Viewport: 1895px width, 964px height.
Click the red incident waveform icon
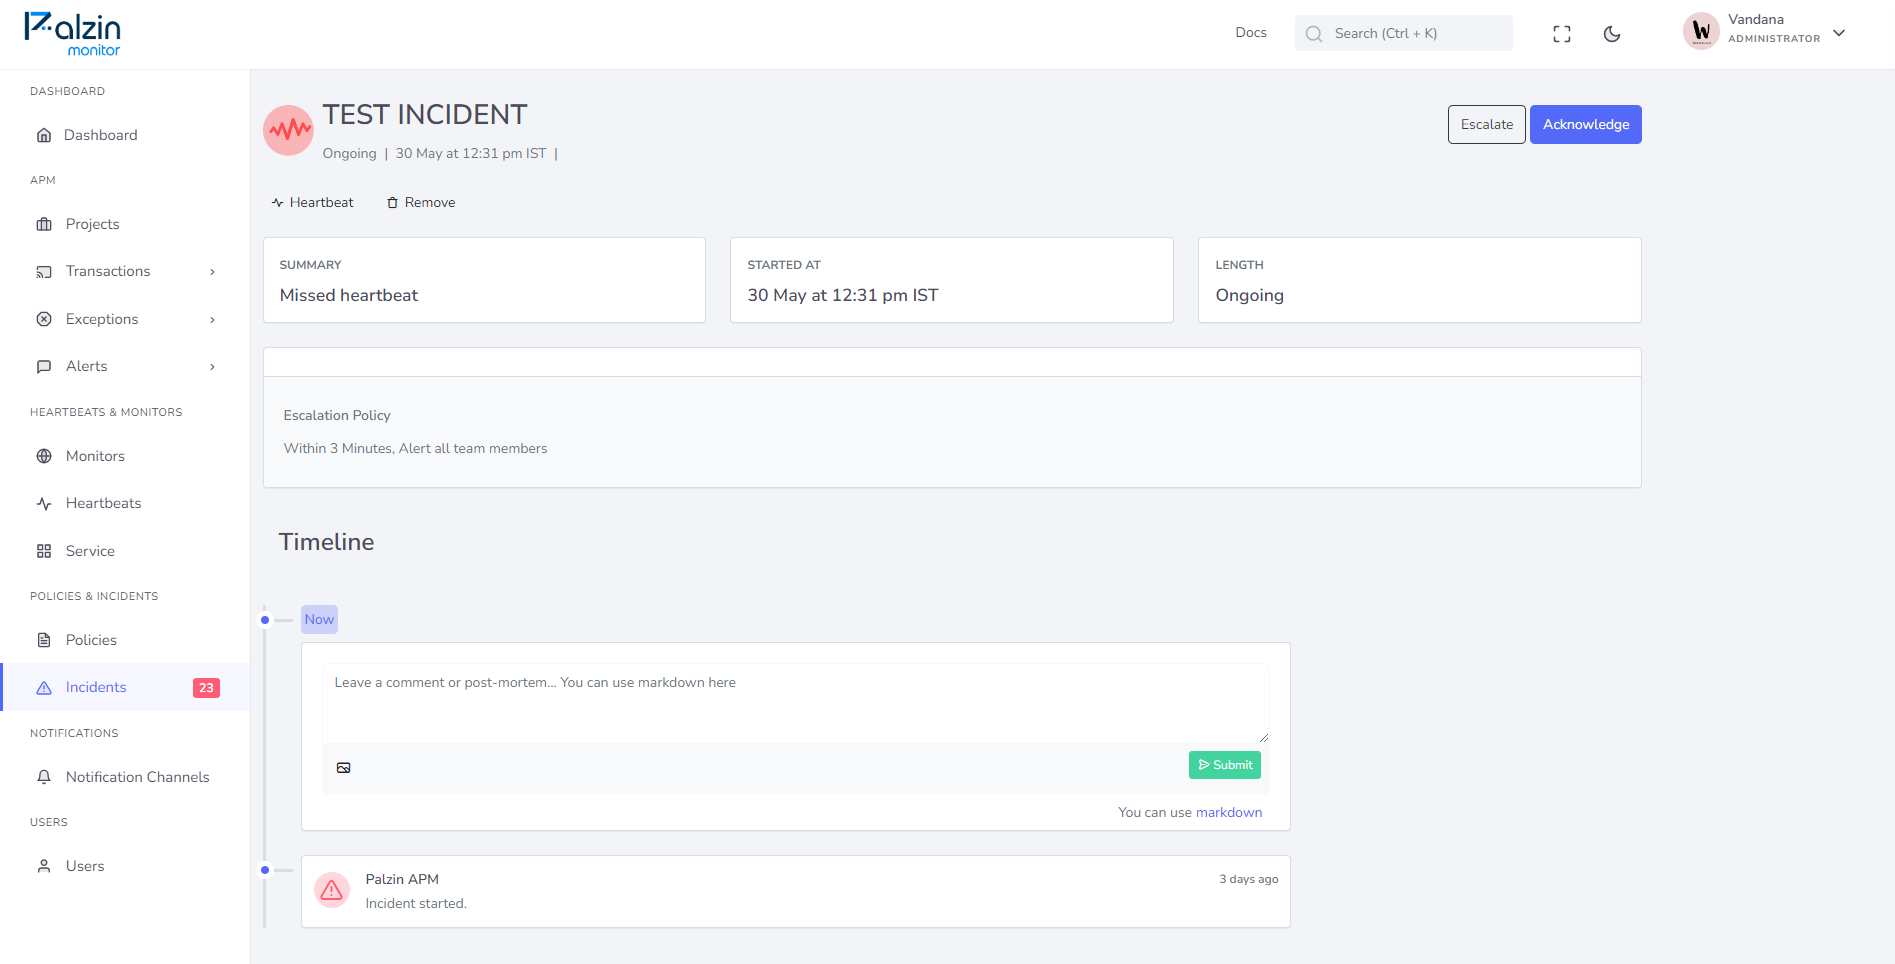[x=289, y=130]
